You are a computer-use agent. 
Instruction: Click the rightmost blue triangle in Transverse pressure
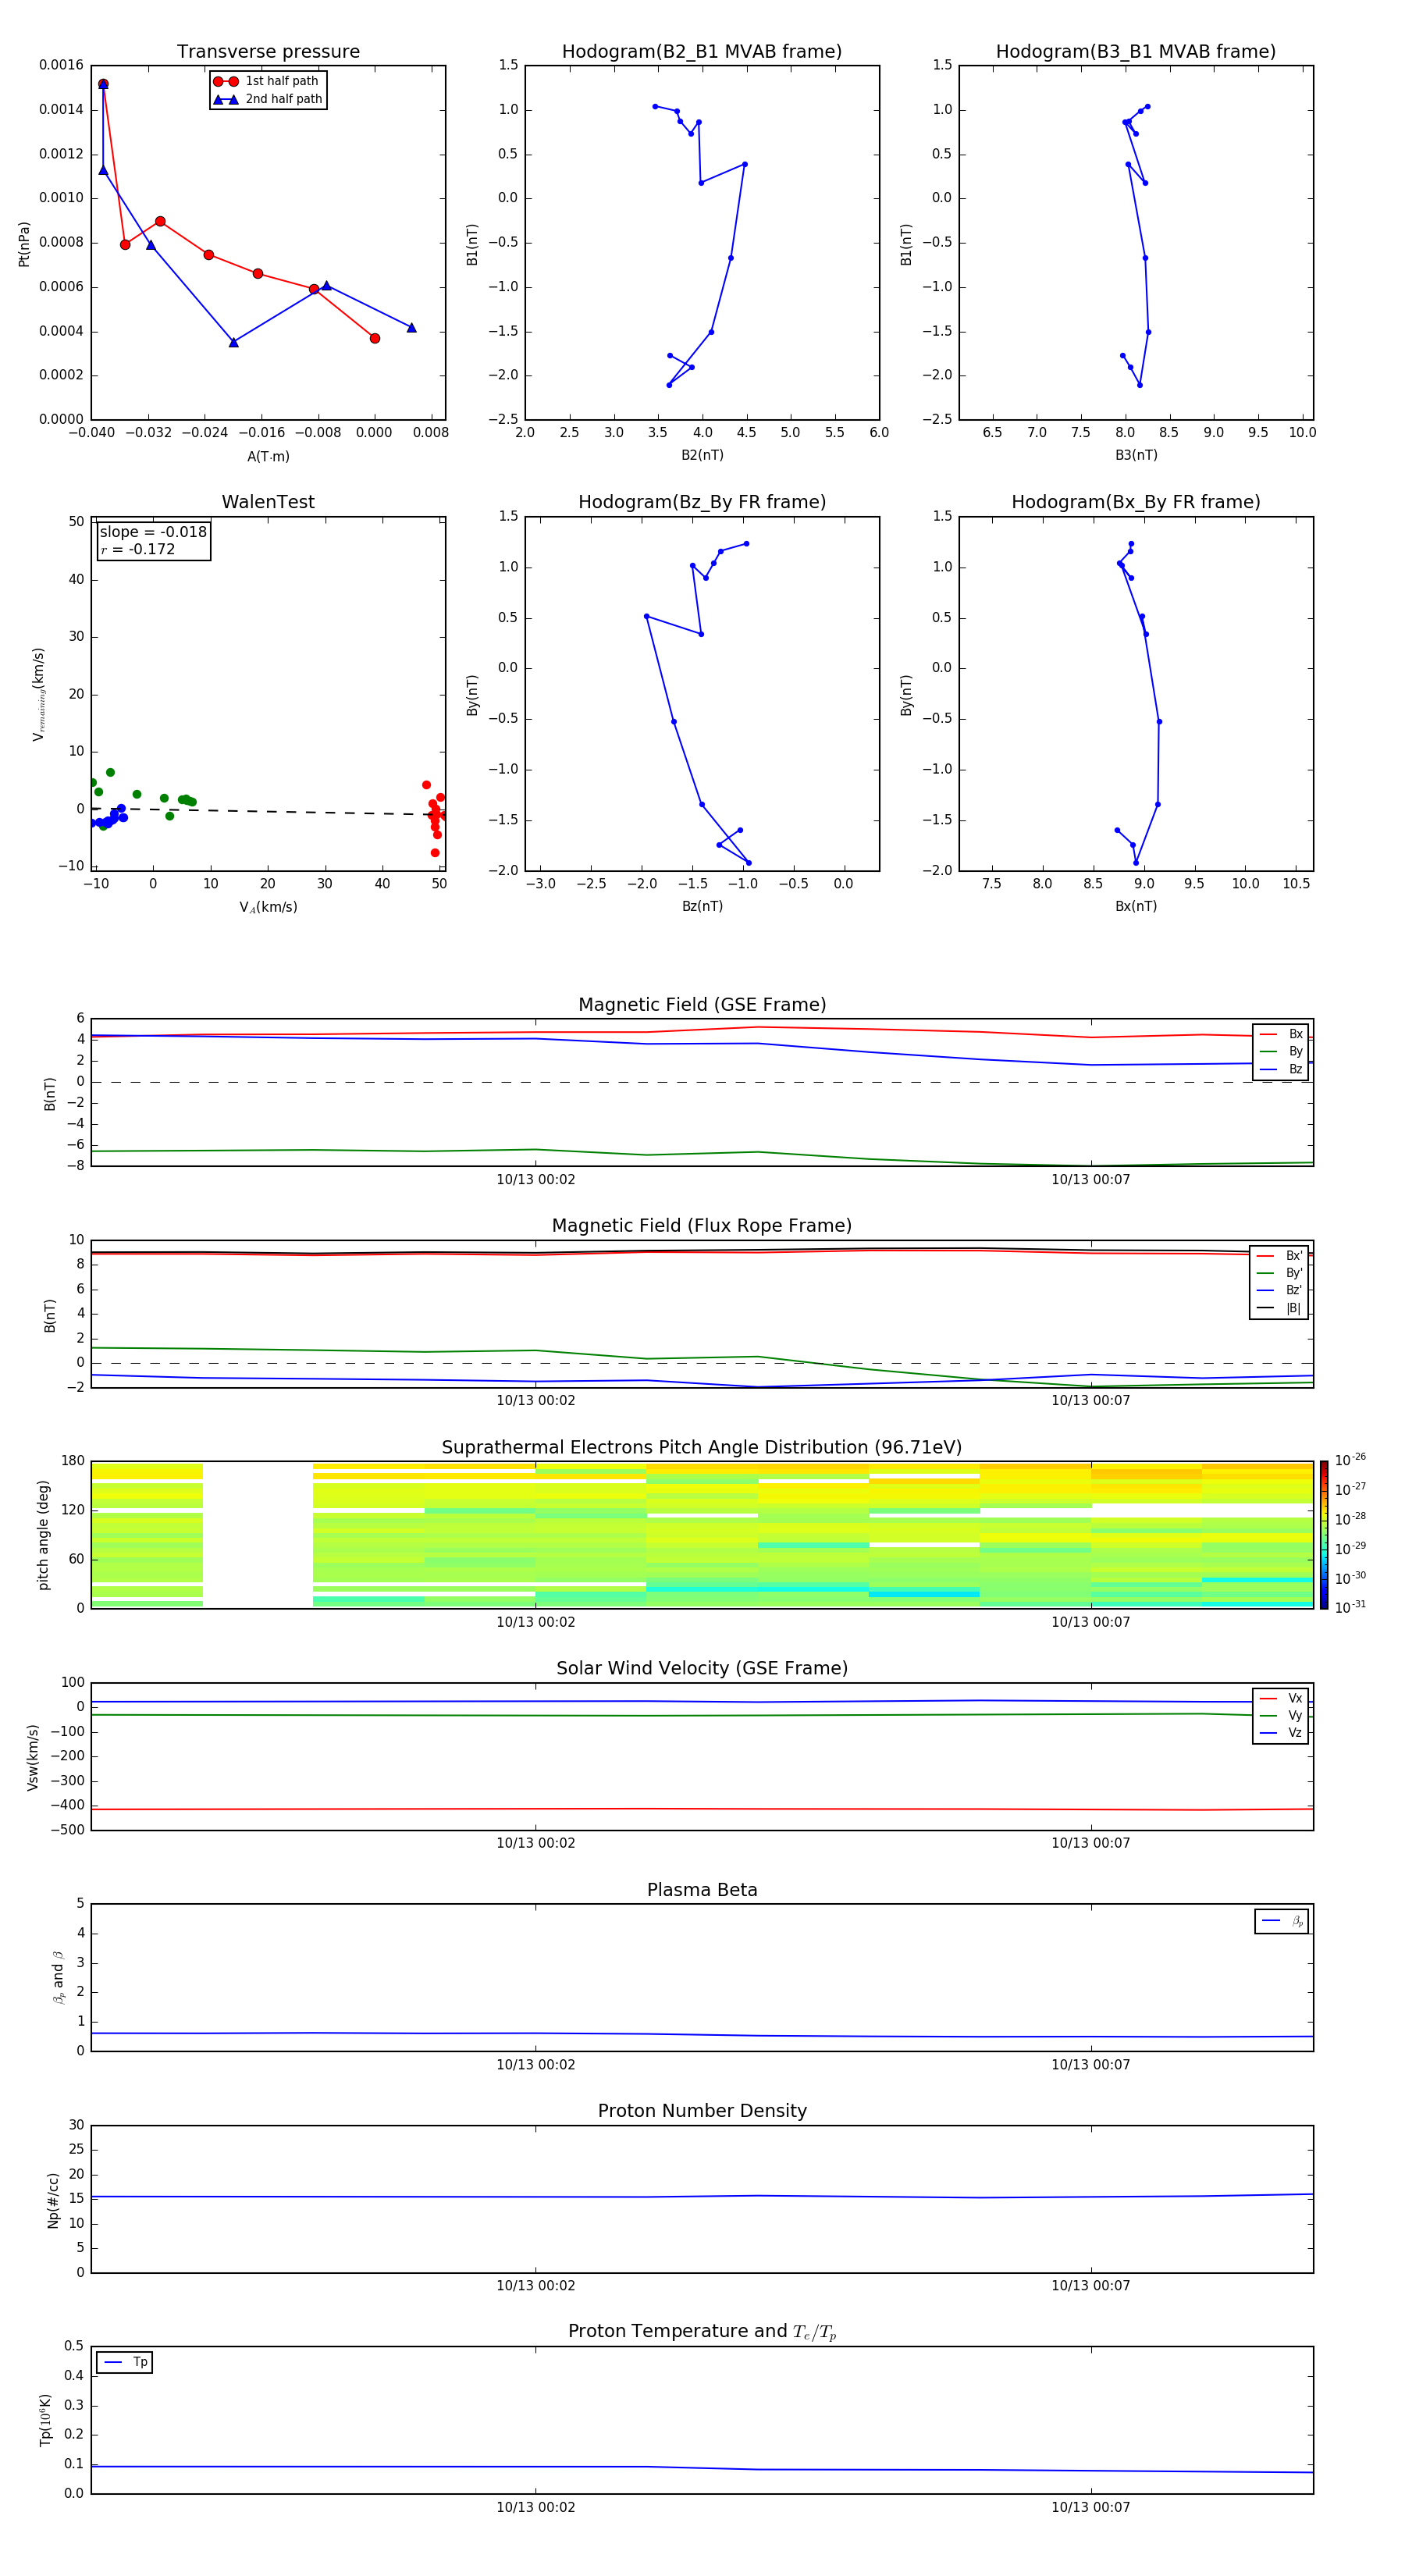pyautogui.click(x=411, y=327)
